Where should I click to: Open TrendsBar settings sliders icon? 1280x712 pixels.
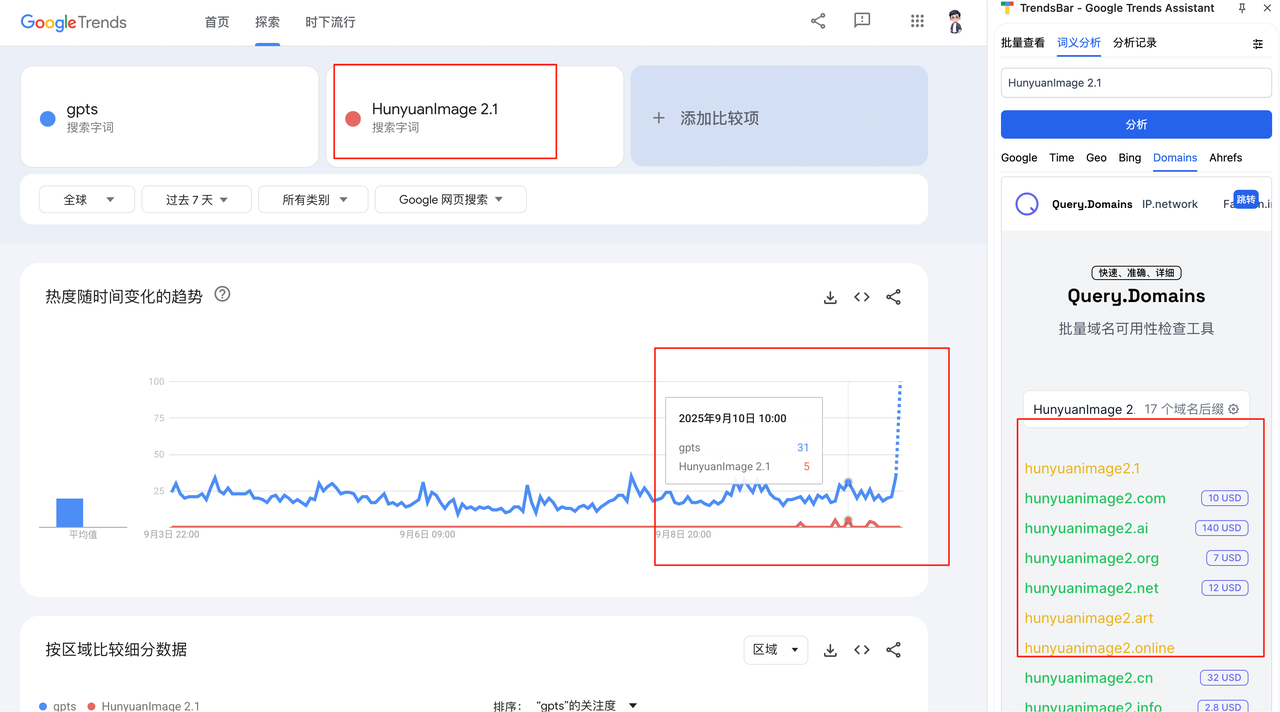tap(1258, 44)
